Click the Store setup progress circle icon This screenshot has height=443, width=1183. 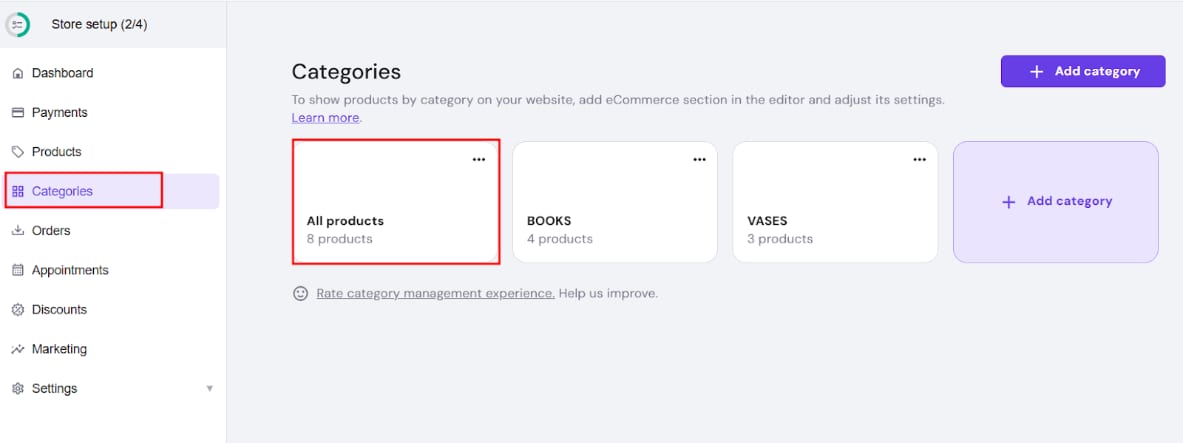pos(17,25)
